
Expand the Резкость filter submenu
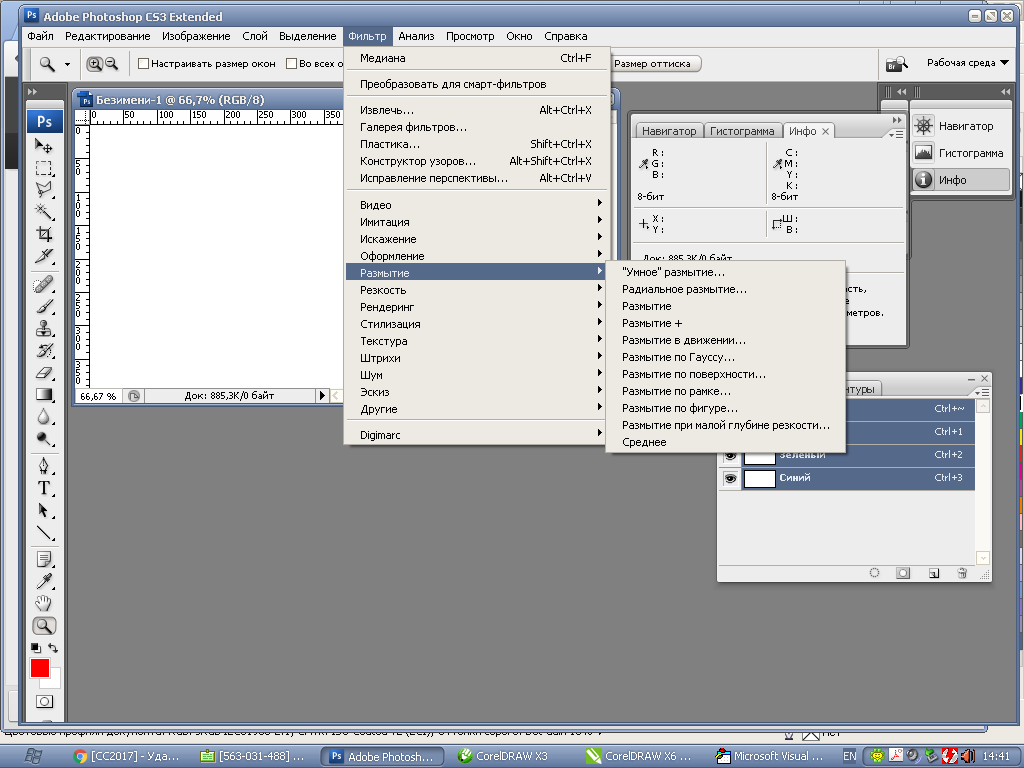[477, 290]
